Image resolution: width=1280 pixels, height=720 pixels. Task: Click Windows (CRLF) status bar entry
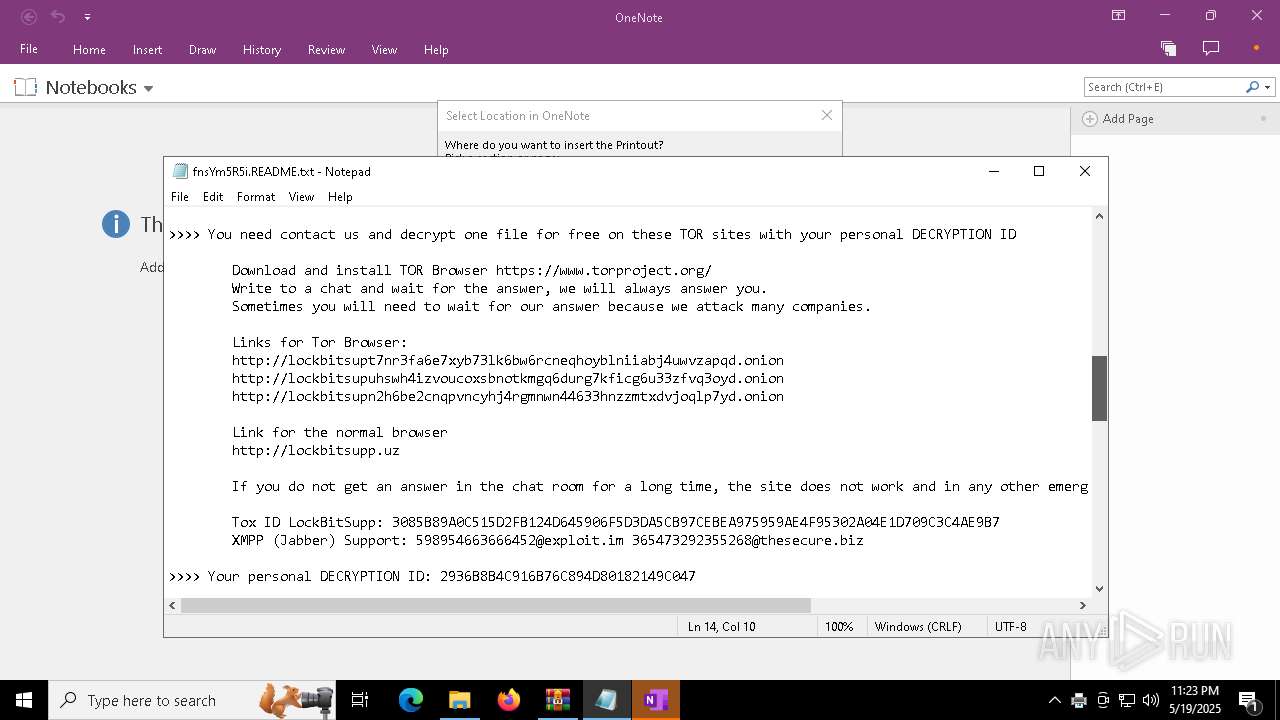coord(918,627)
